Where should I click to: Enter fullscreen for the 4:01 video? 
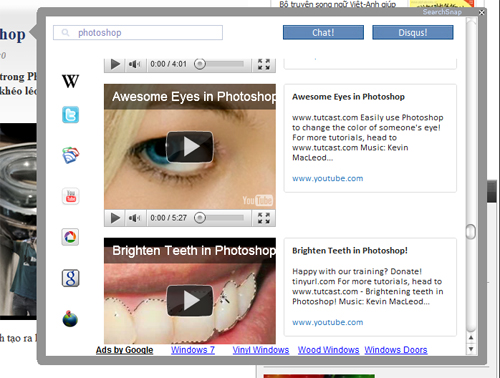coord(264,64)
